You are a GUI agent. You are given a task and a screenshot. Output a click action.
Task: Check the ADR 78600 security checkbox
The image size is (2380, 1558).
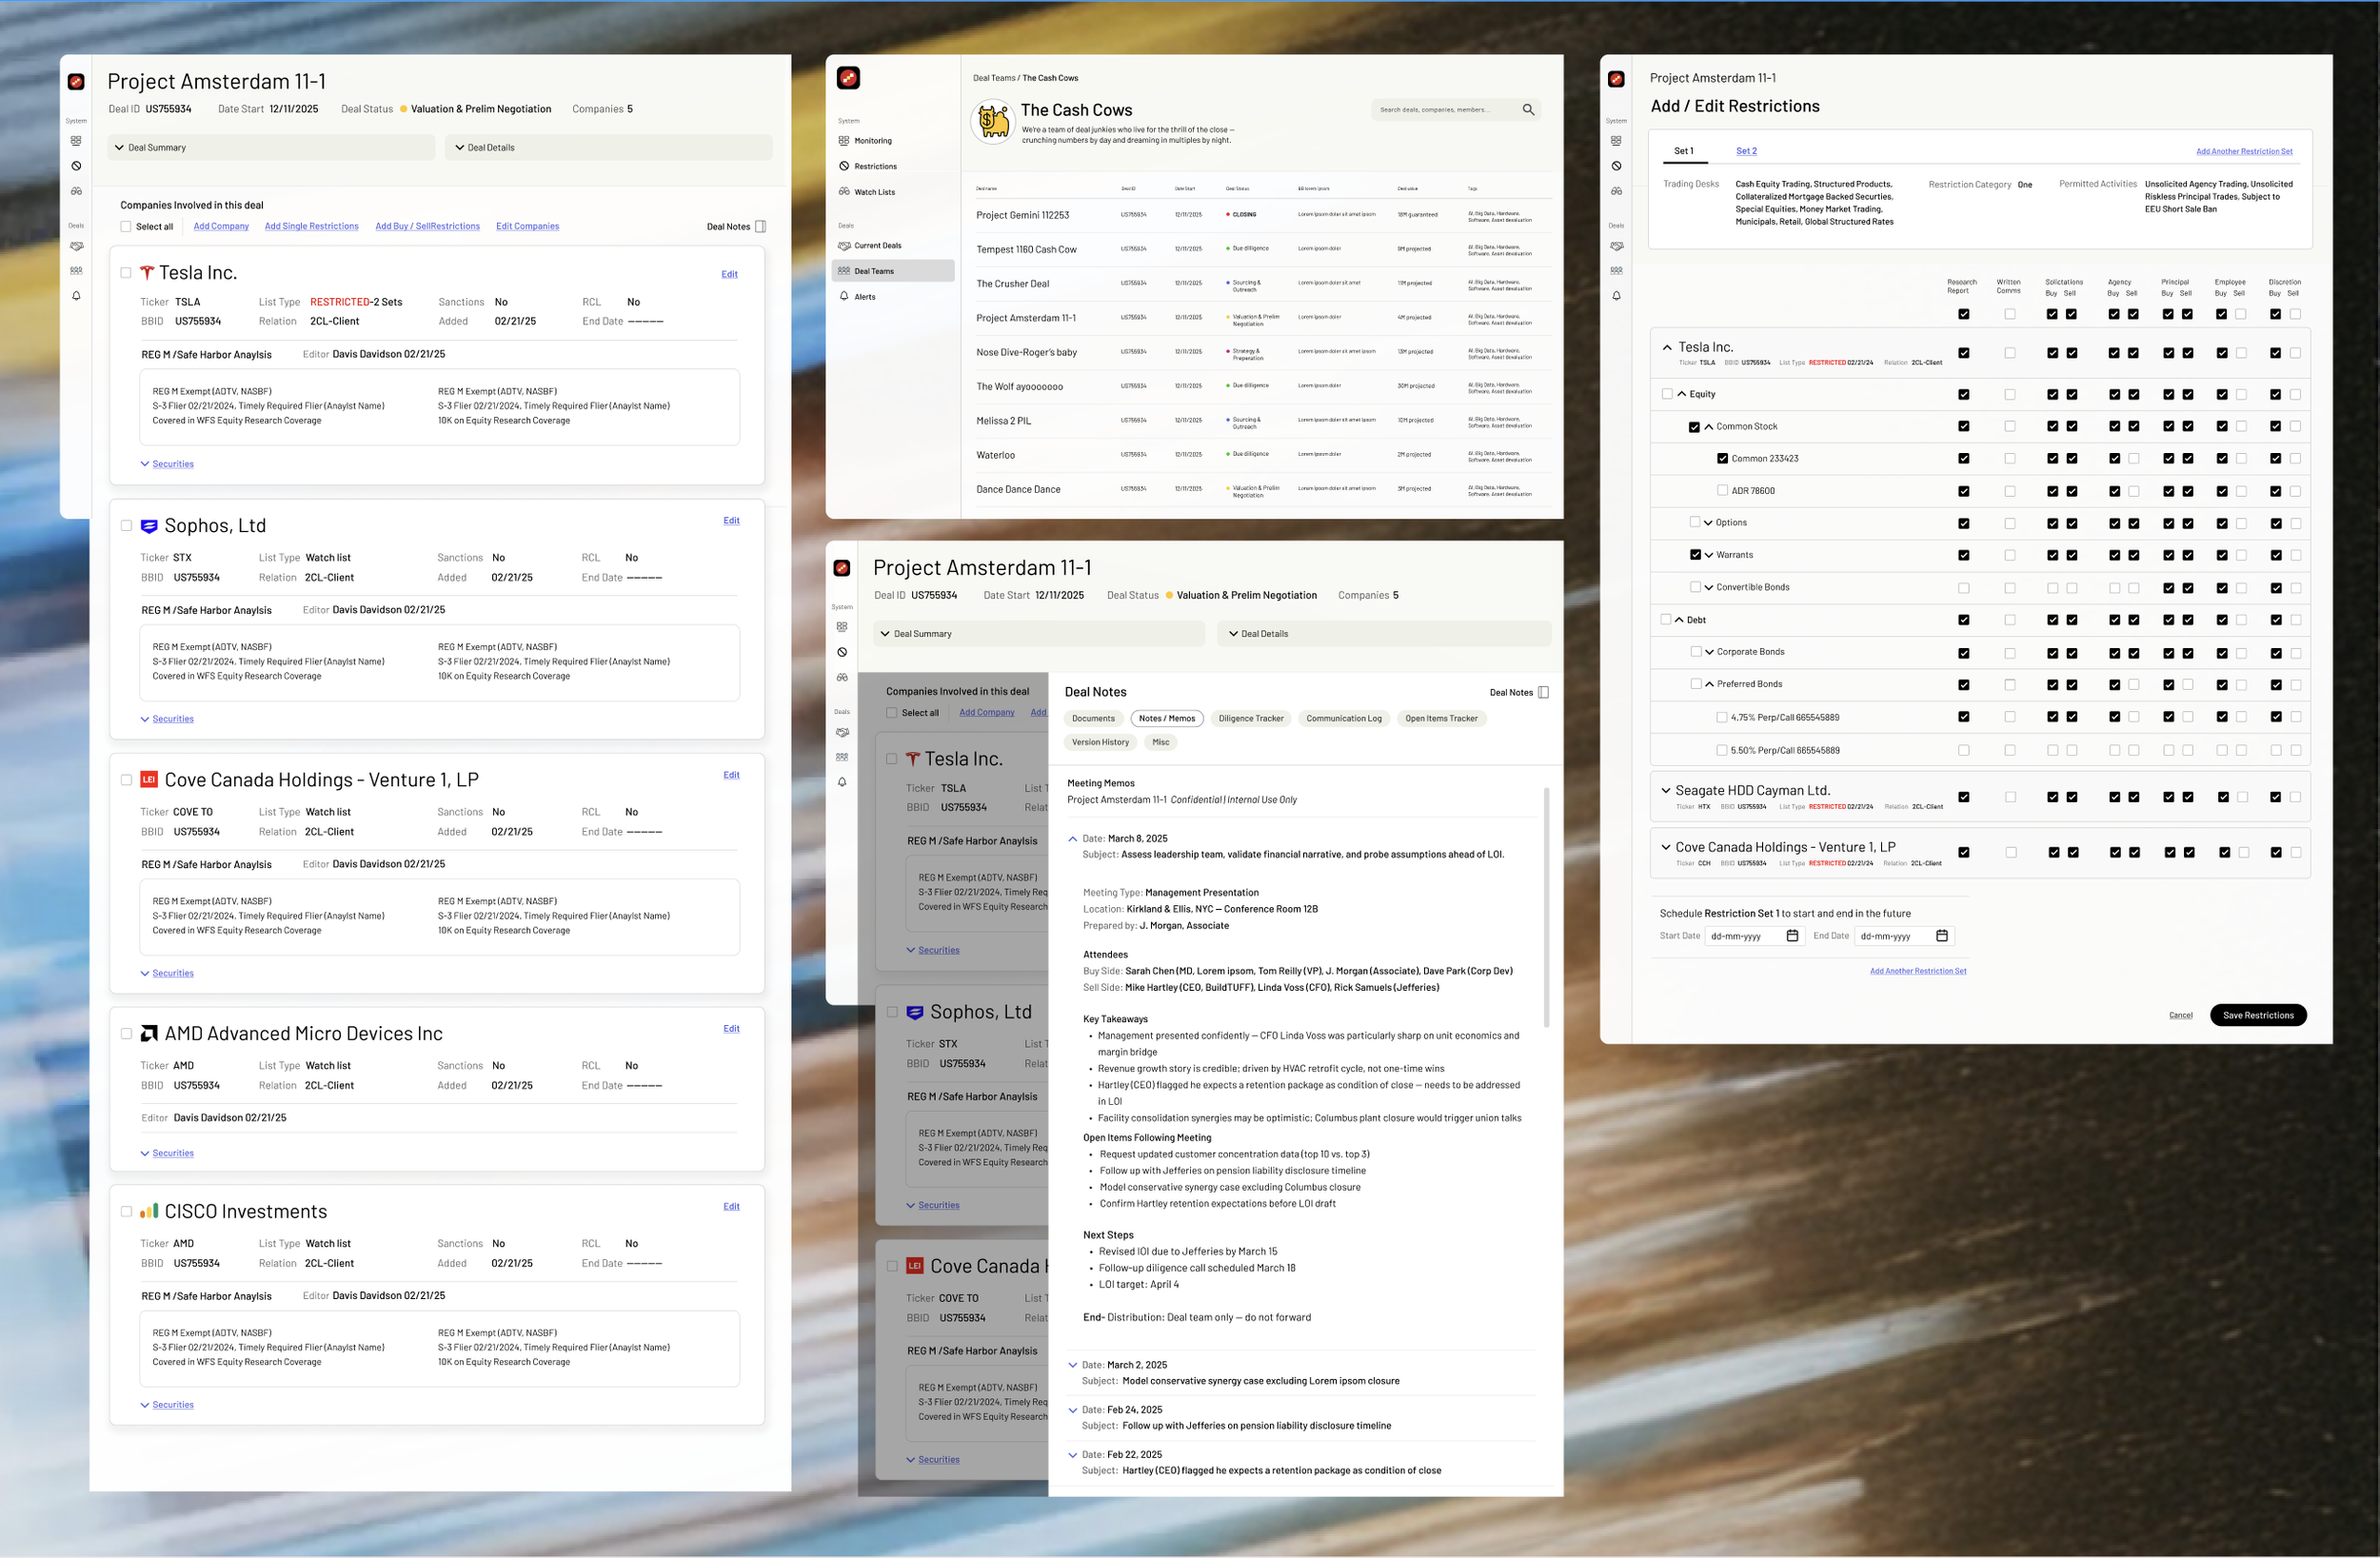[x=1722, y=490]
